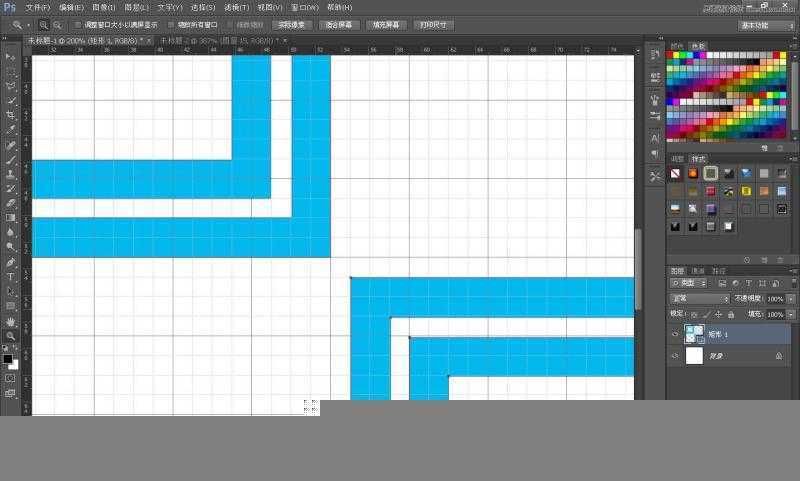
Task: Filter layers by type layers (T icon)
Action: pyautogui.click(x=748, y=283)
